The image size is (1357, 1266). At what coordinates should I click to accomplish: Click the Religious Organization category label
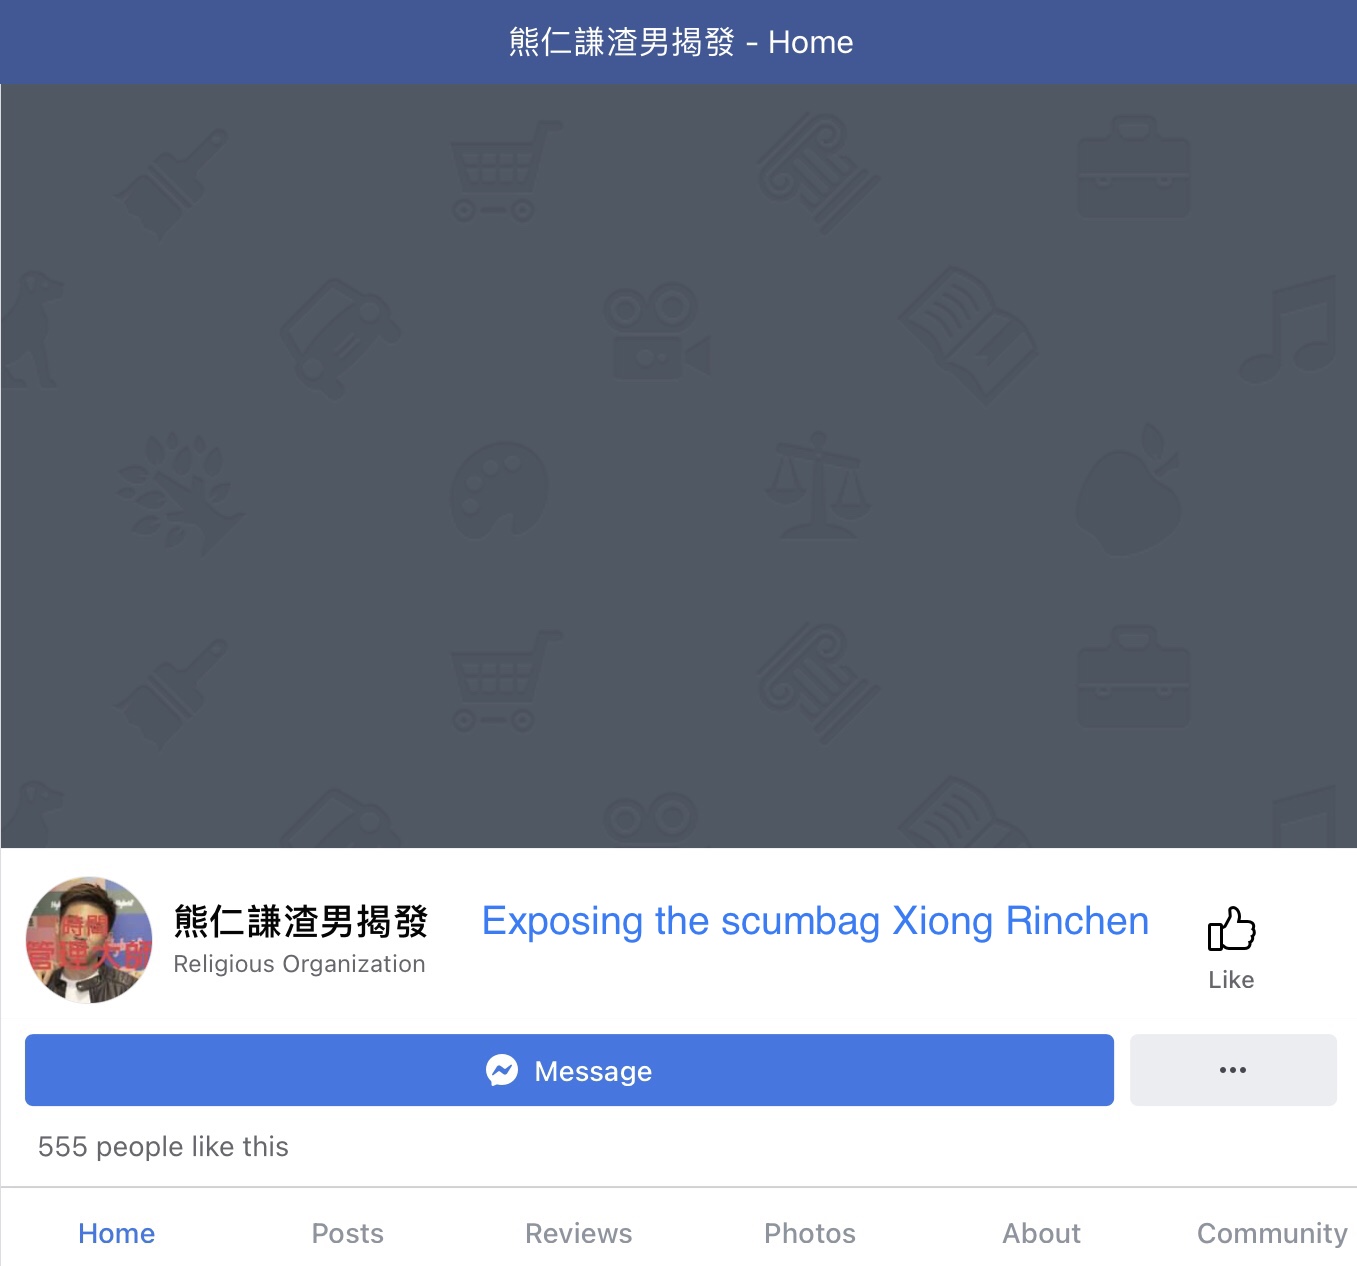pos(299,964)
